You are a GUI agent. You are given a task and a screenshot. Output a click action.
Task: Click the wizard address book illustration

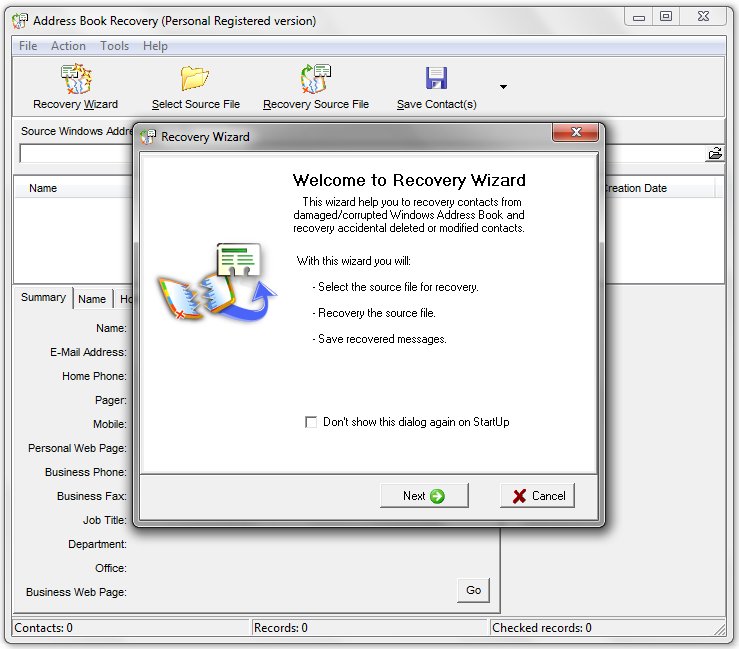[x=217, y=282]
